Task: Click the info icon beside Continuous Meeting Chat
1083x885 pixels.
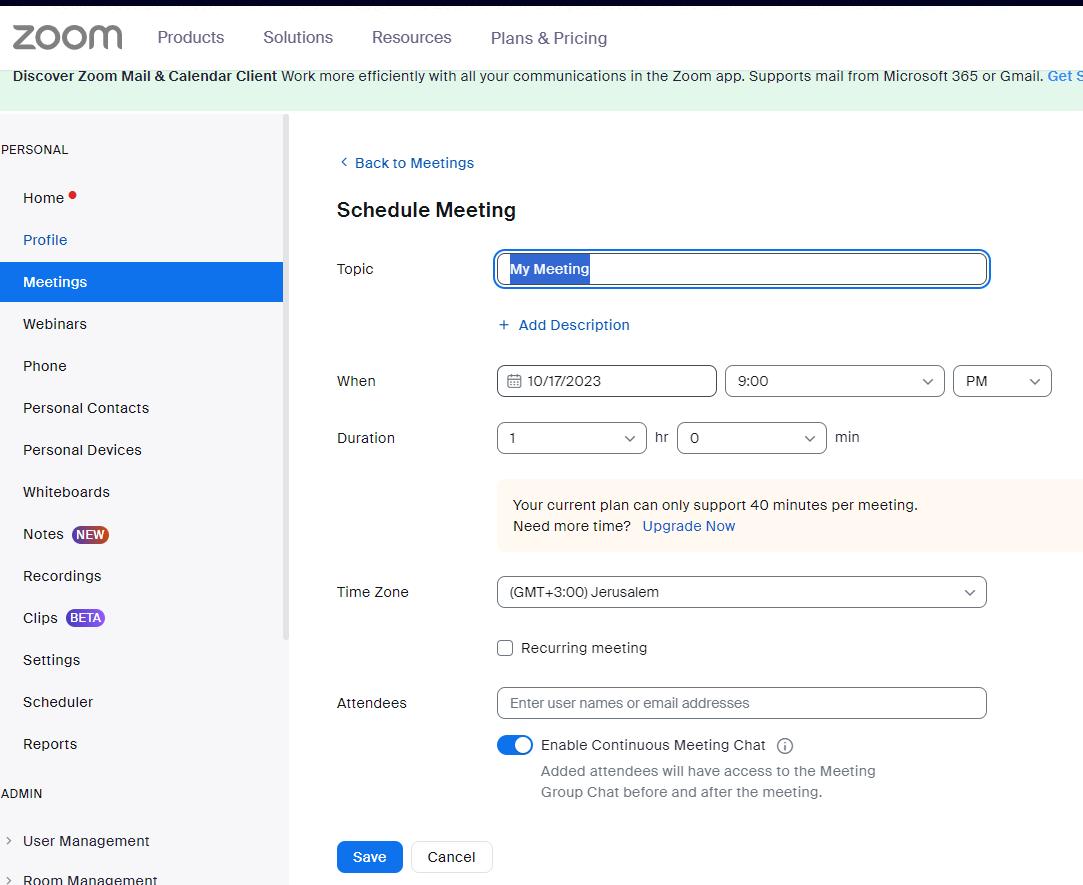Action: (785, 746)
